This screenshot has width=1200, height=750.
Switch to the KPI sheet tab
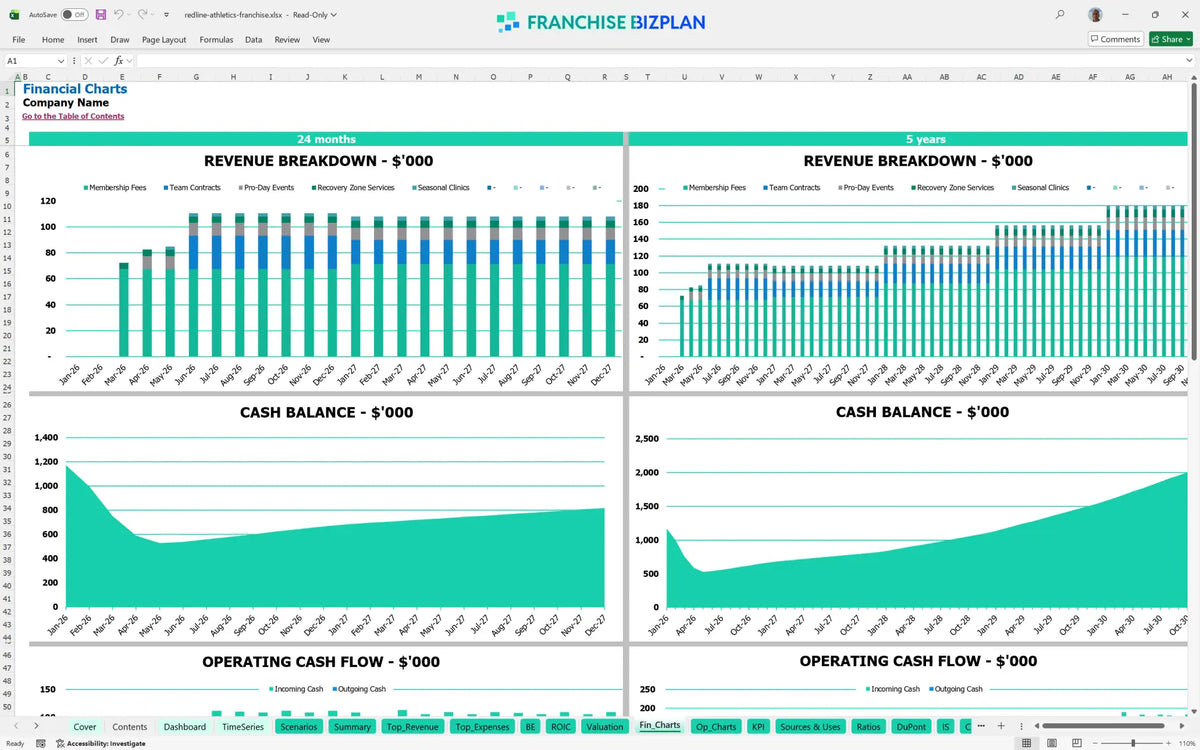(757, 726)
